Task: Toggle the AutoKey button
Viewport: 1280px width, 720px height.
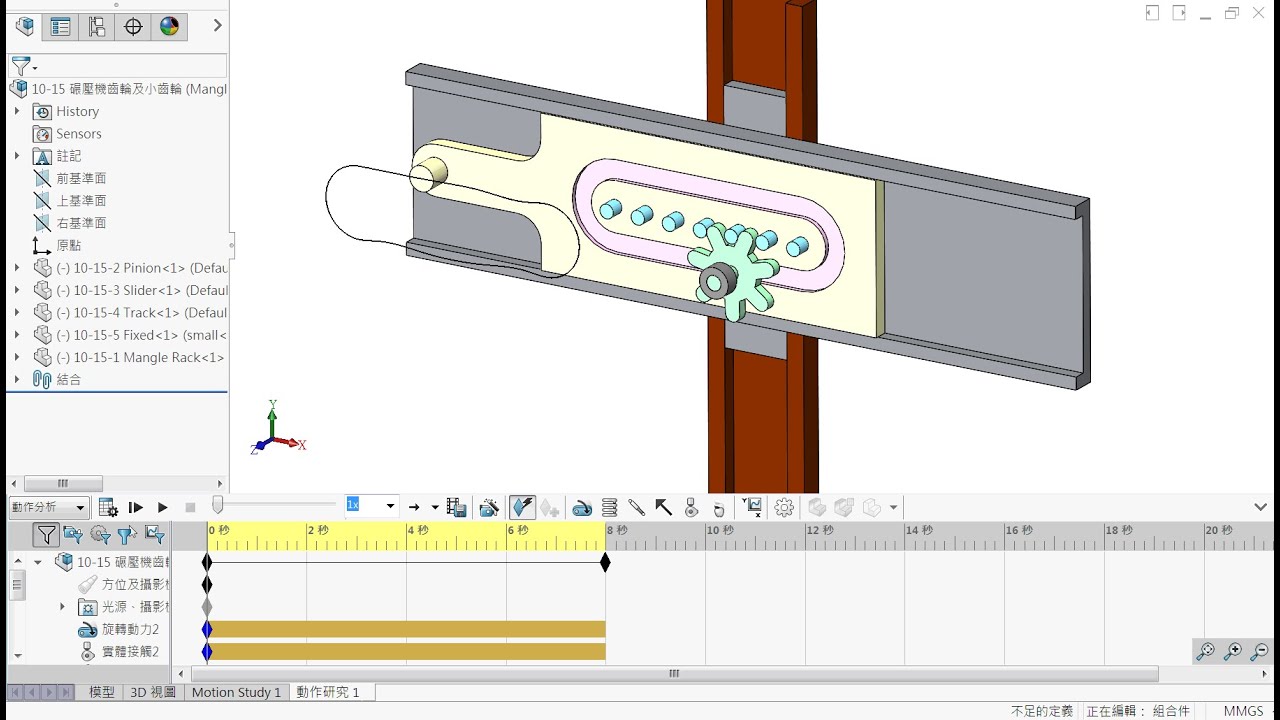Action: click(522, 508)
